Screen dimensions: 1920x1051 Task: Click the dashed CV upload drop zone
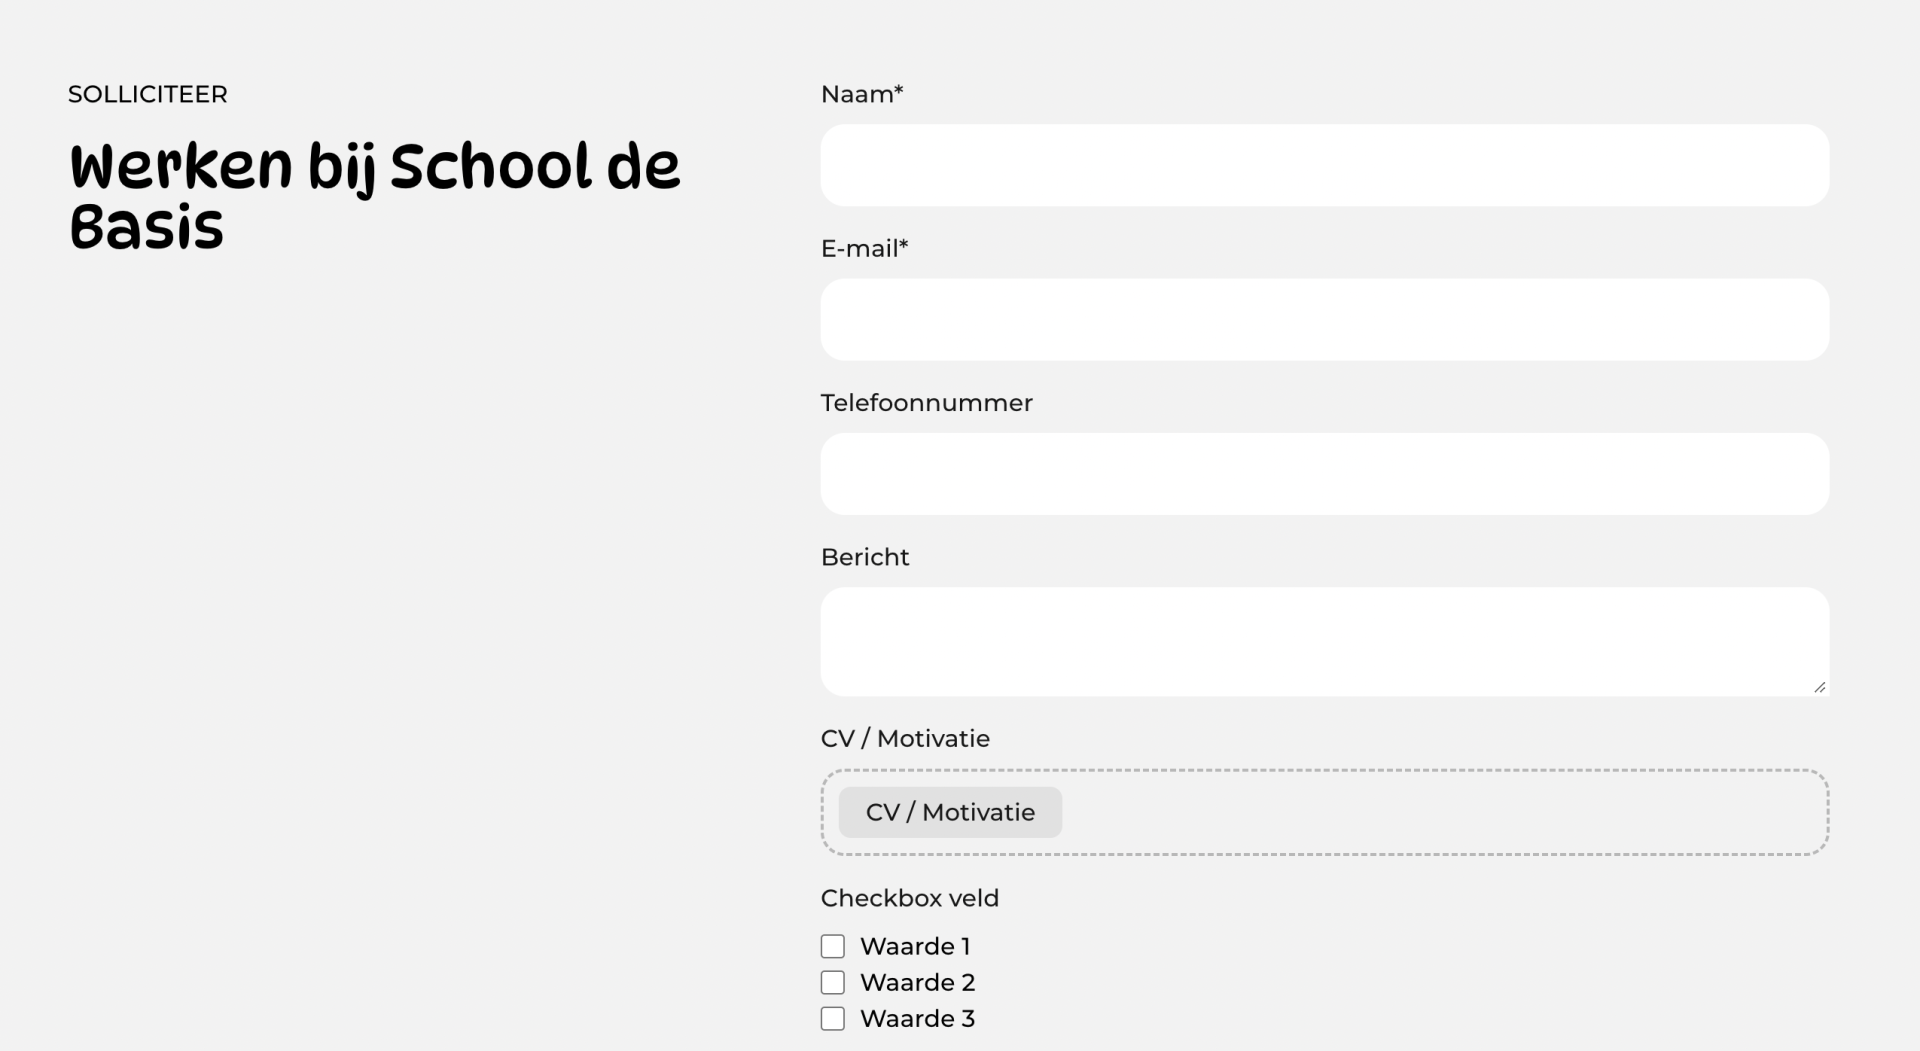[x=1325, y=812]
